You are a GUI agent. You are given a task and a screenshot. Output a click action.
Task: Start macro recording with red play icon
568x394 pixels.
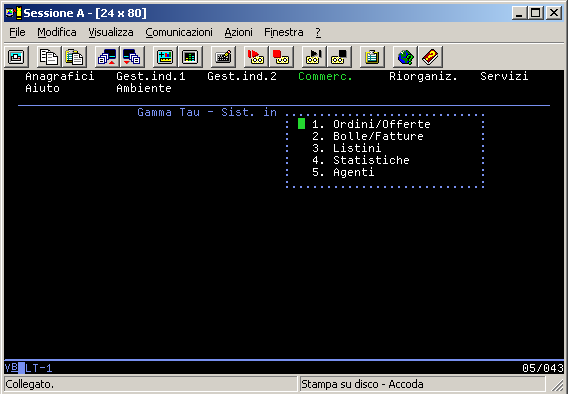click(x=256, y=57)
